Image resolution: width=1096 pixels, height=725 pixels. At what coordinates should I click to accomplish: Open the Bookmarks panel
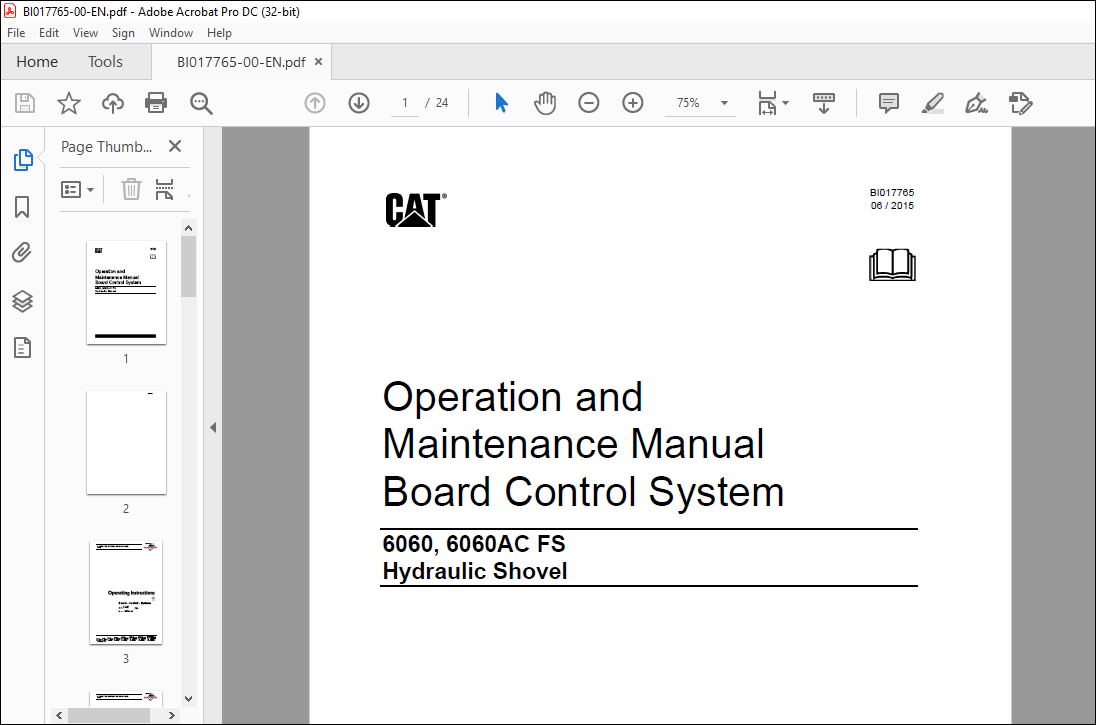22,207
